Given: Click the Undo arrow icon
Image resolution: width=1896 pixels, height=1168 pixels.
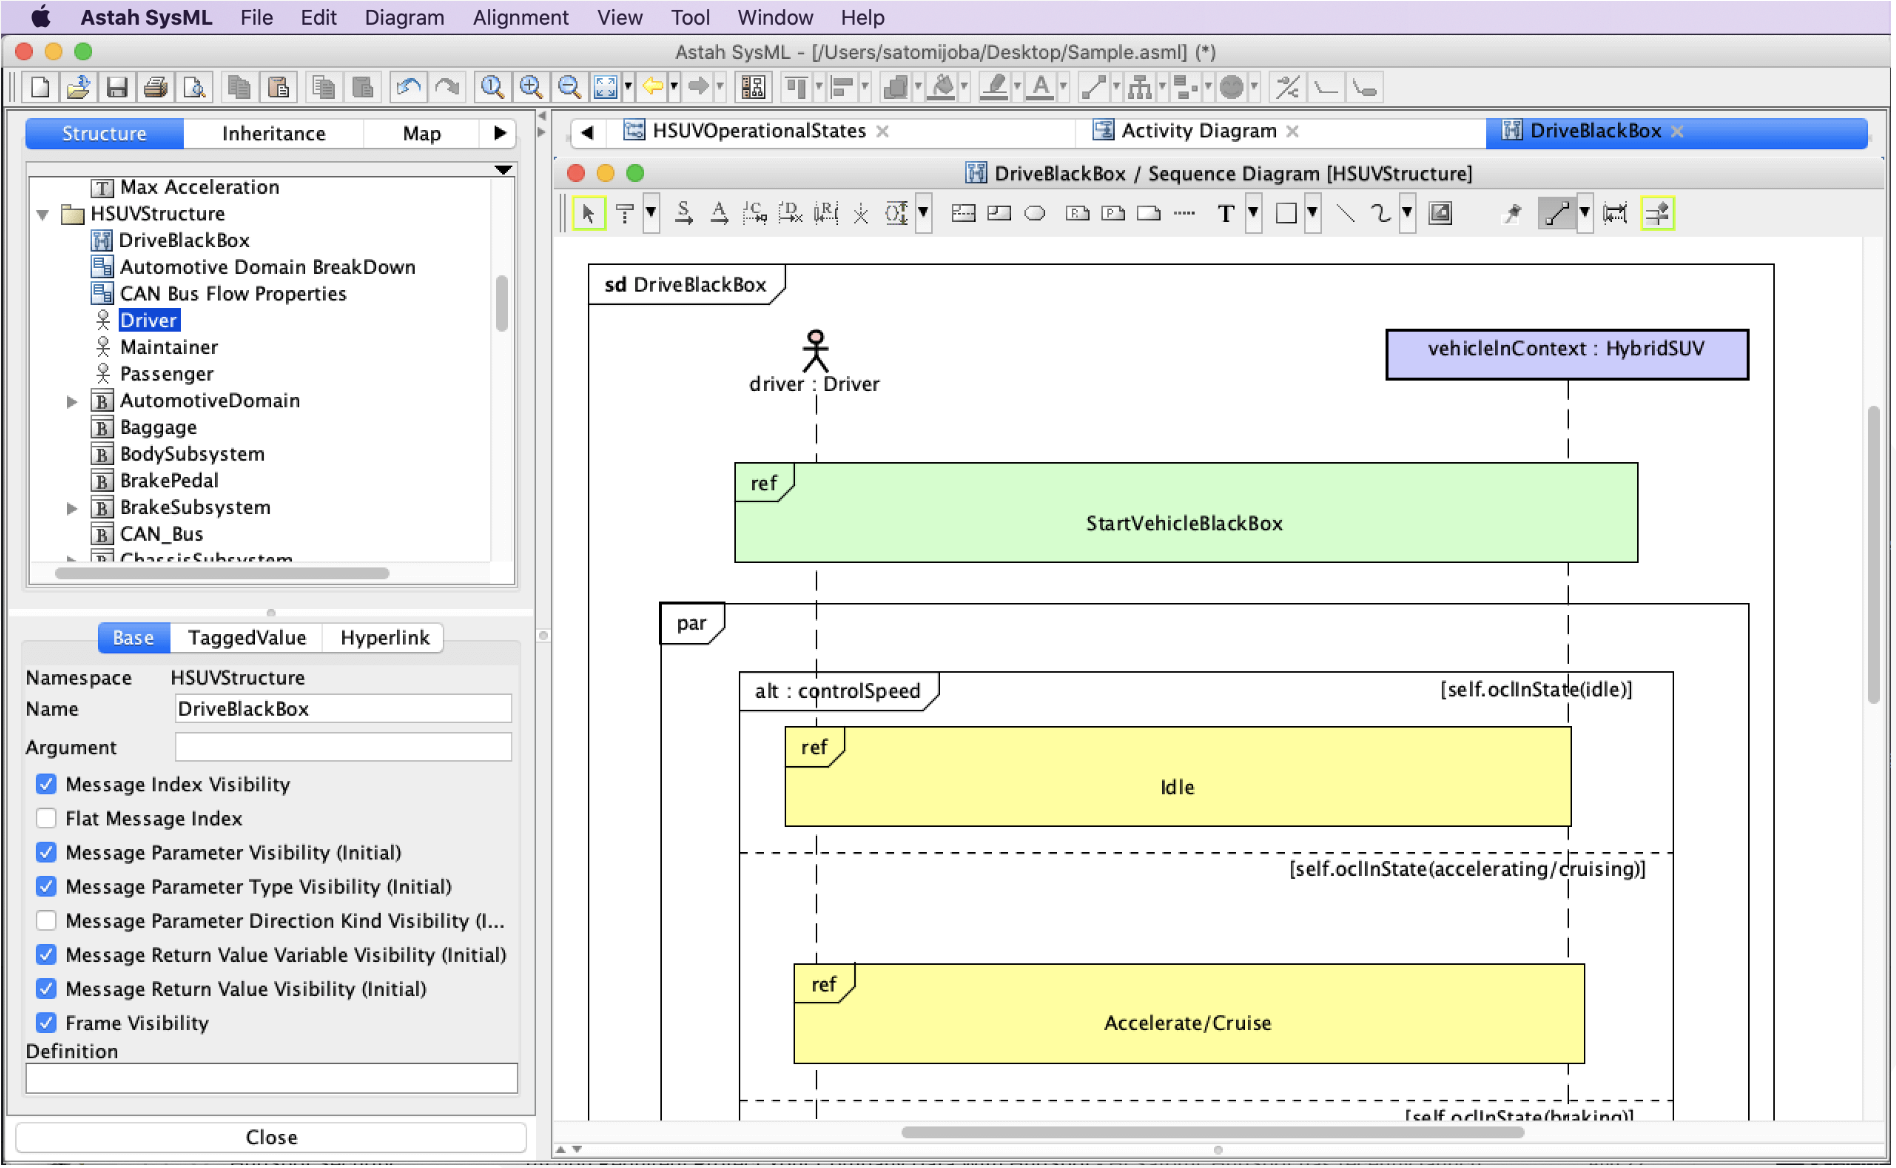Looking at the screenshot, I should 407,88.
